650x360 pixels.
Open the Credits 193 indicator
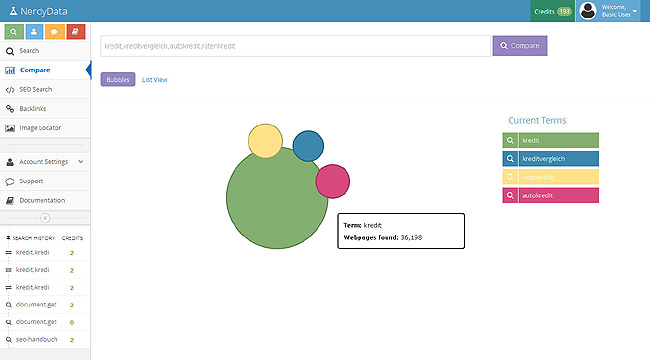pos(553,11)
